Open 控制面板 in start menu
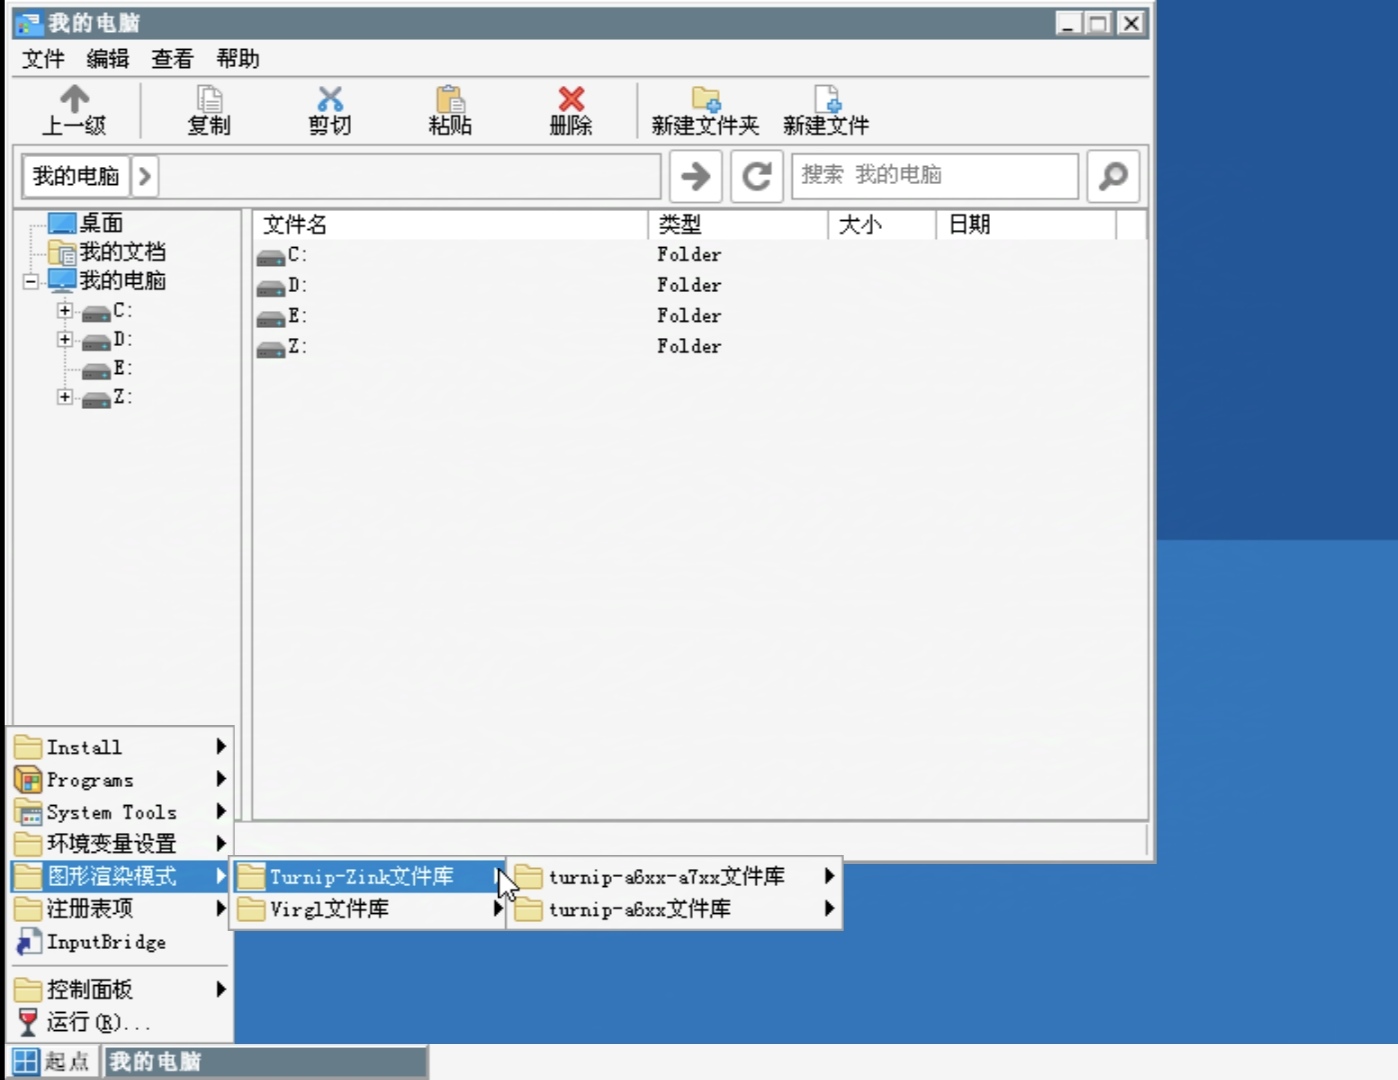The height and width of the screenshot is (1080, 1398). click(x=121, y=990)
